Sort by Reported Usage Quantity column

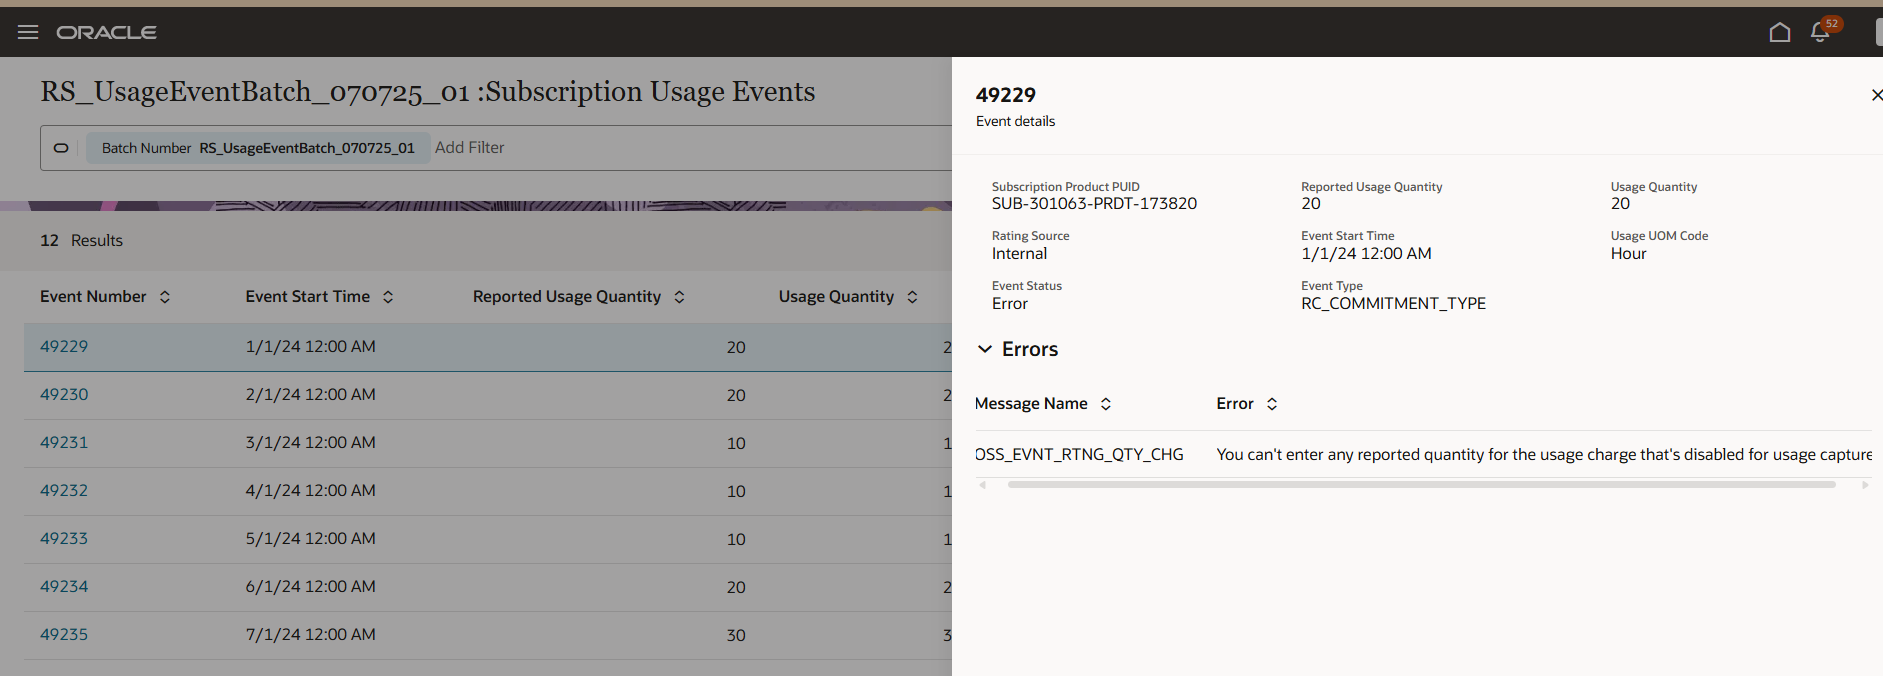(x=679, y=297)
